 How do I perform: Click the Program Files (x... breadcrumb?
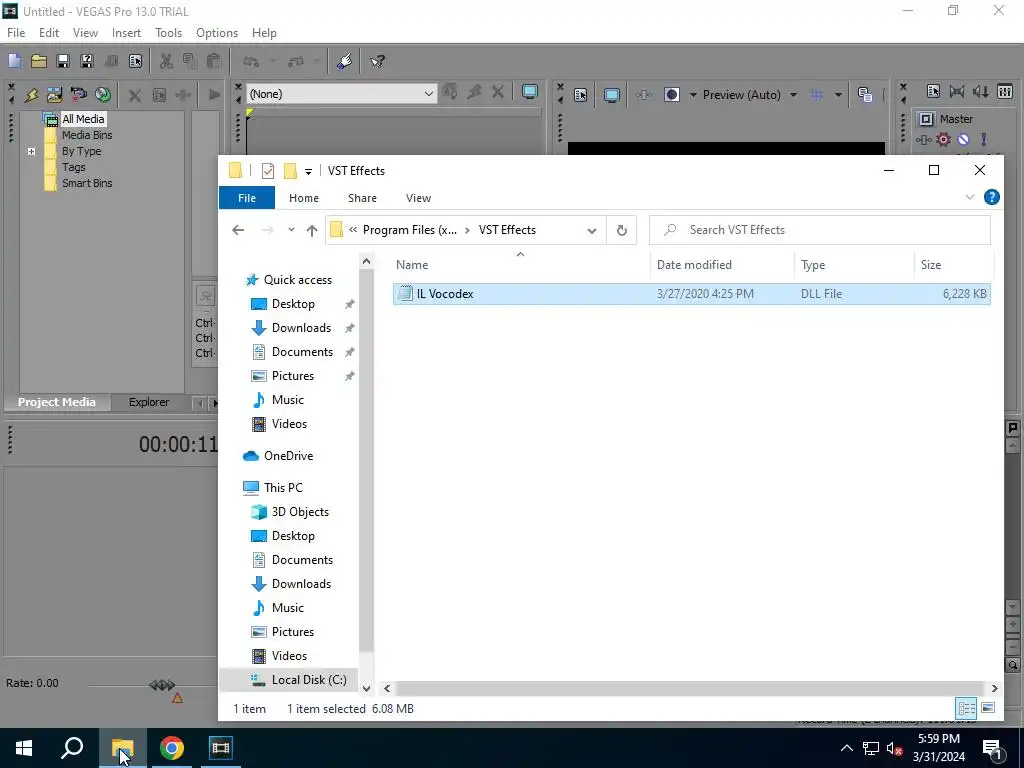click(409, 230)
